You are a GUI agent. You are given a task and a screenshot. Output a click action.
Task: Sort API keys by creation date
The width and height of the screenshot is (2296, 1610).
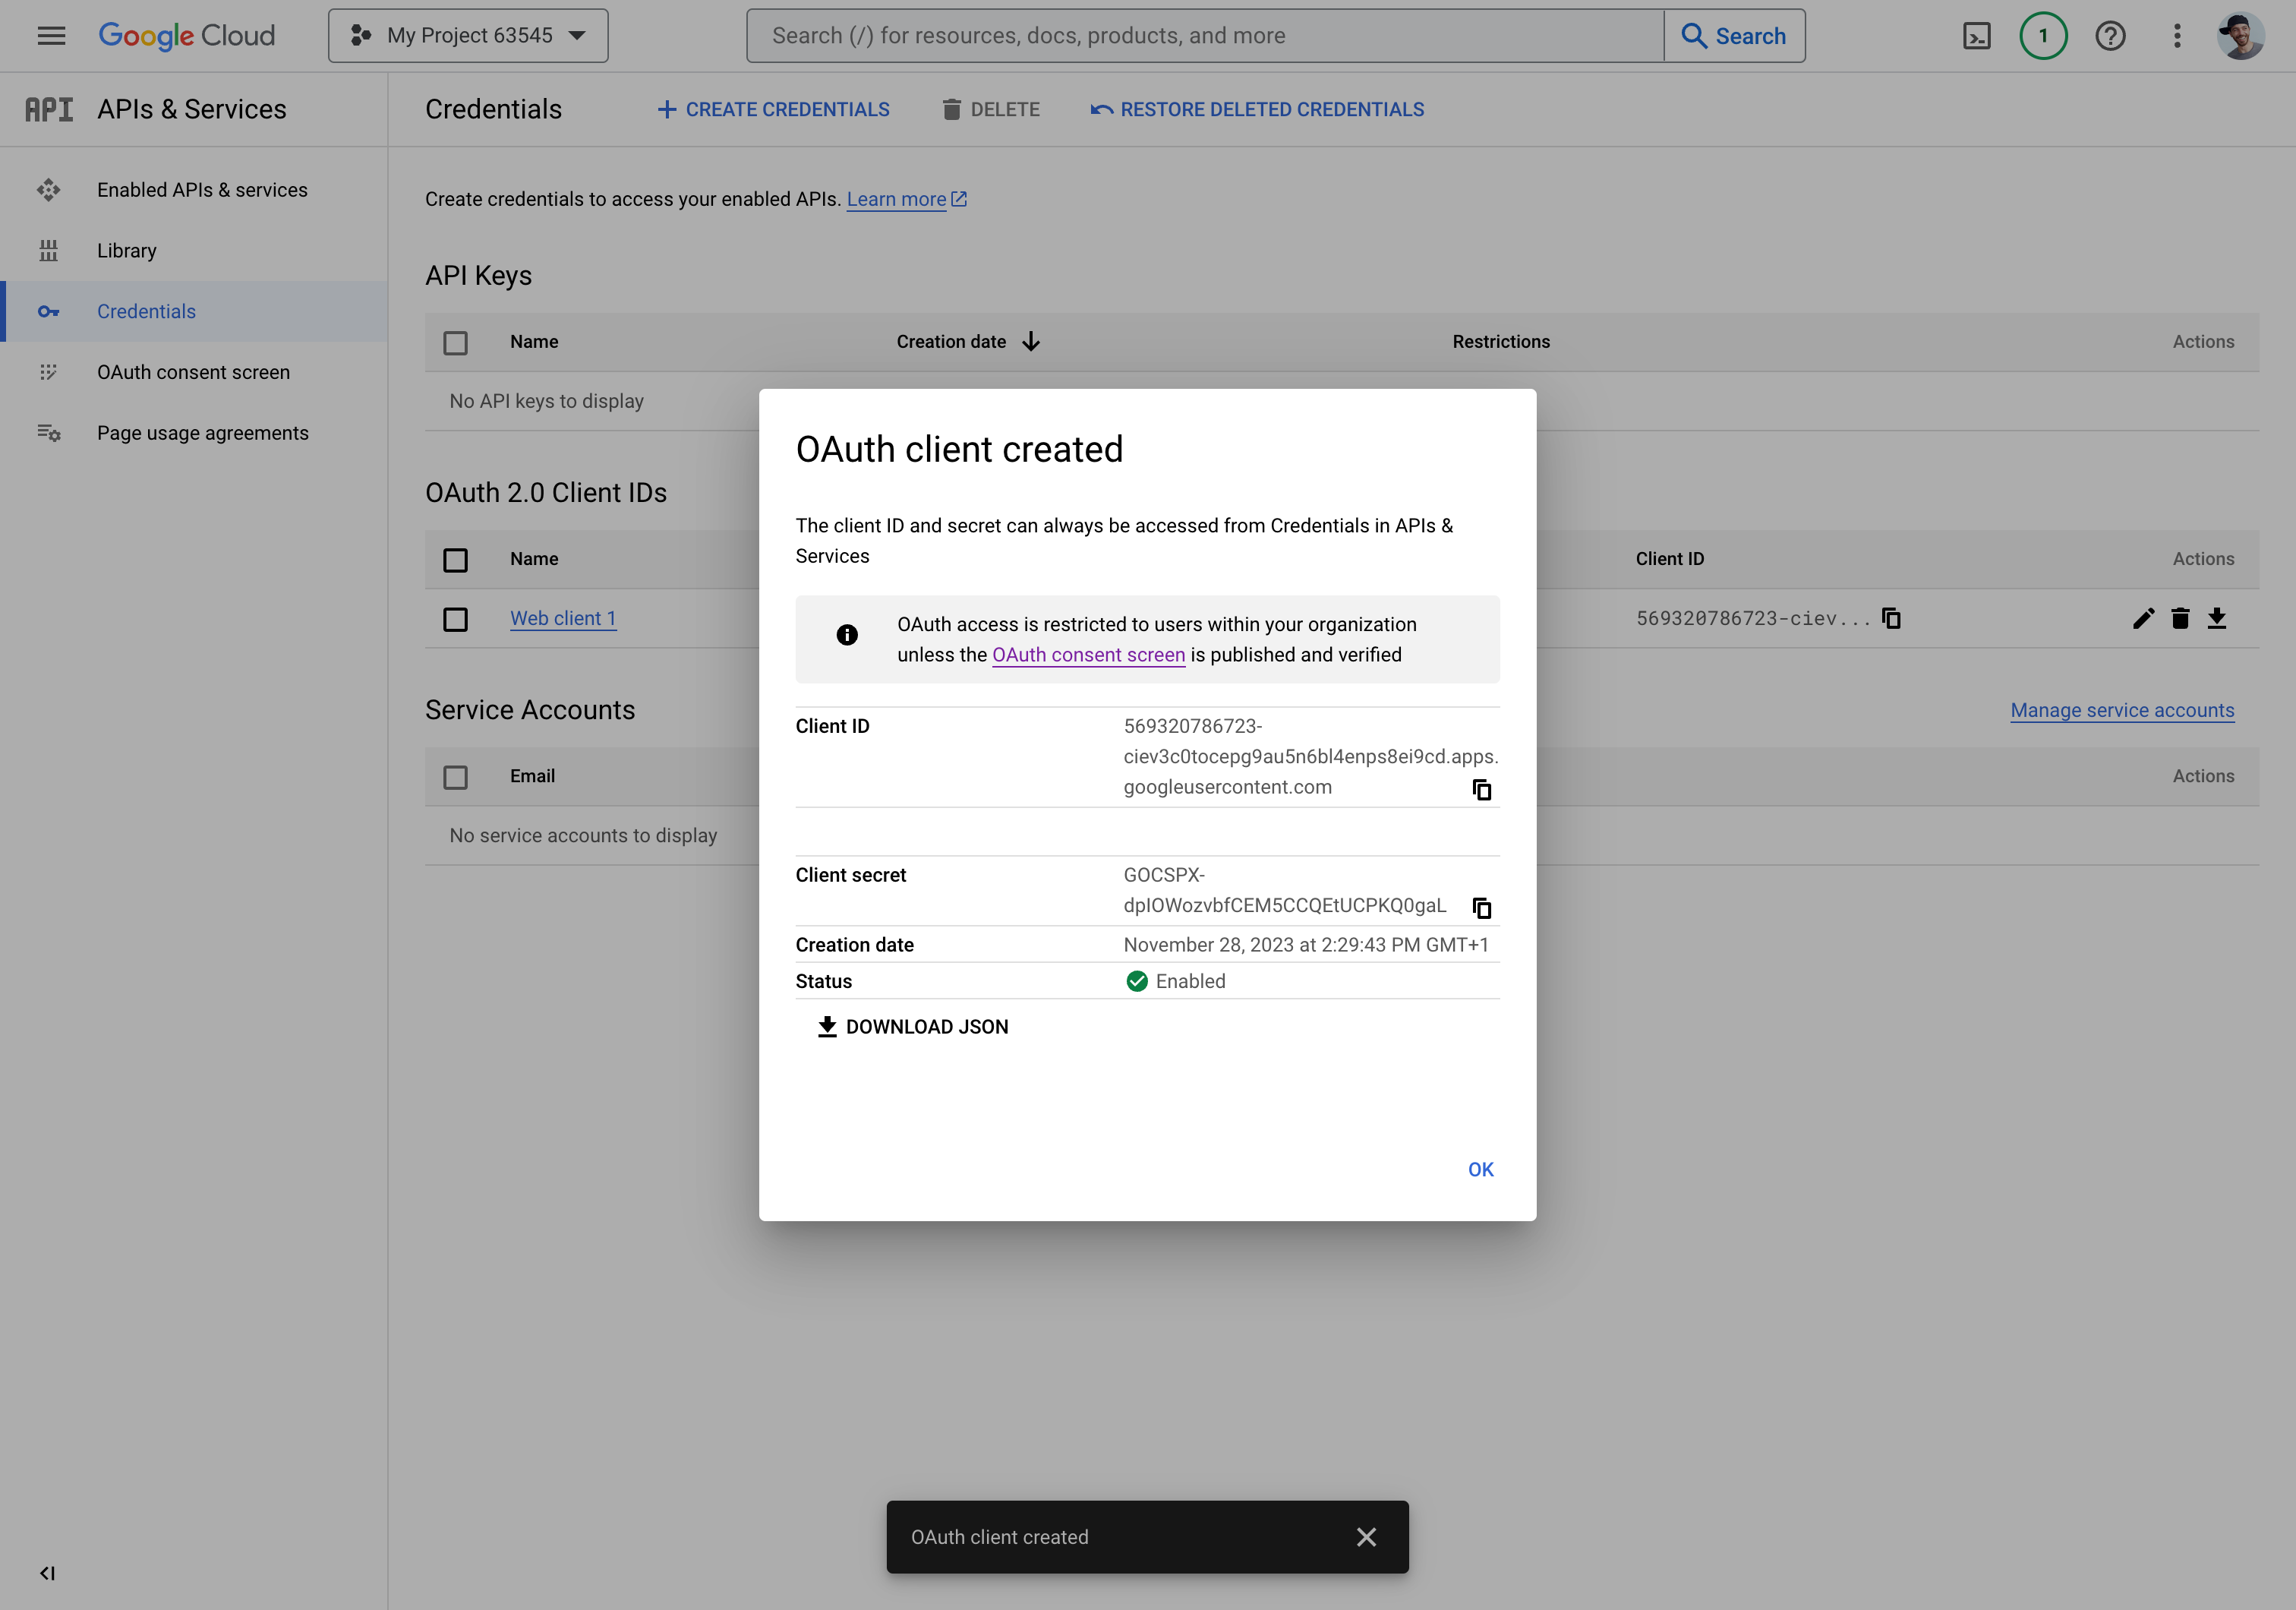click(x=966, y=341)
